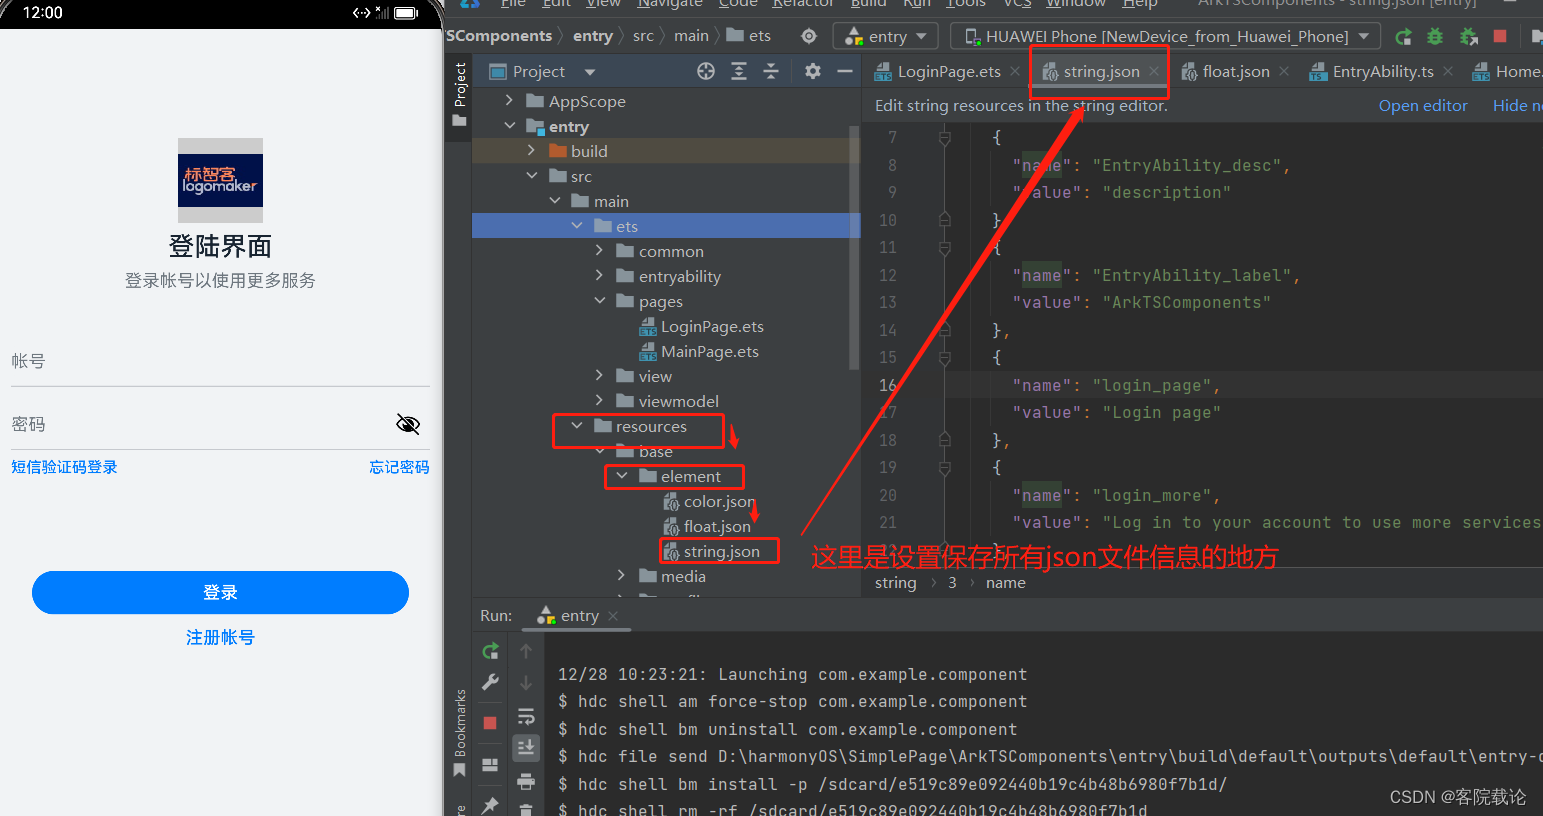The width and height of the screenshot is (1543, 816).
Task: Collapse the entry module folder
Action: (x=509, y=126)
